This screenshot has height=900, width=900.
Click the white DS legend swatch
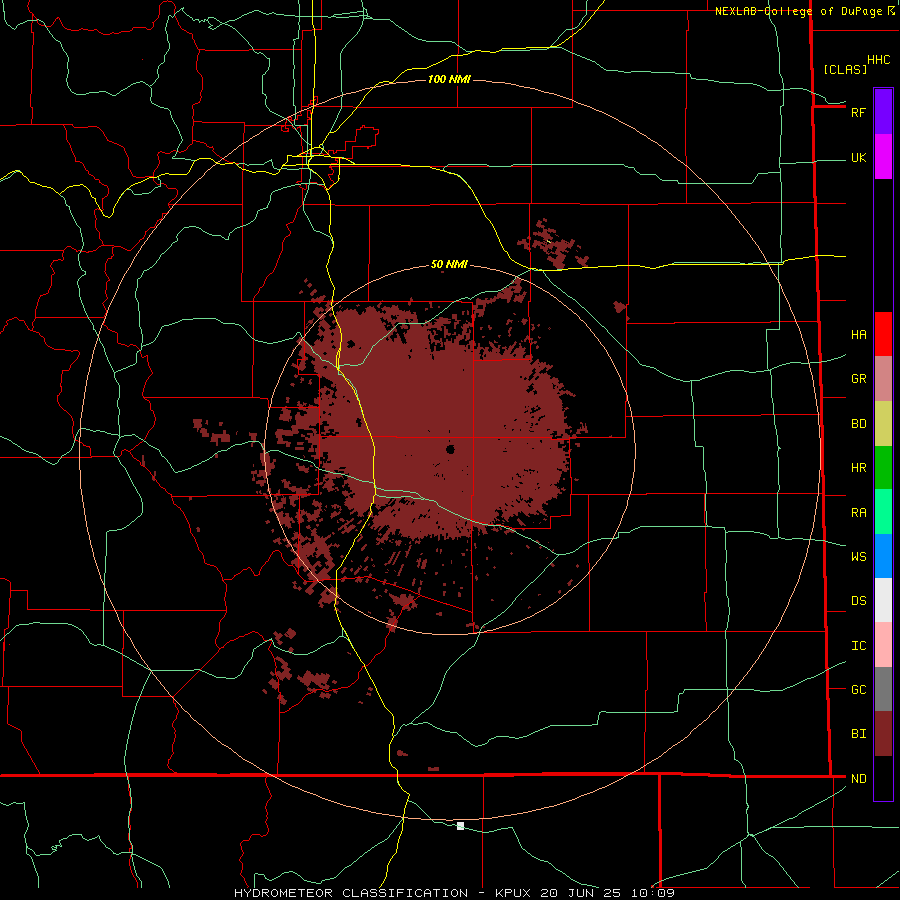tap(883, 600)
